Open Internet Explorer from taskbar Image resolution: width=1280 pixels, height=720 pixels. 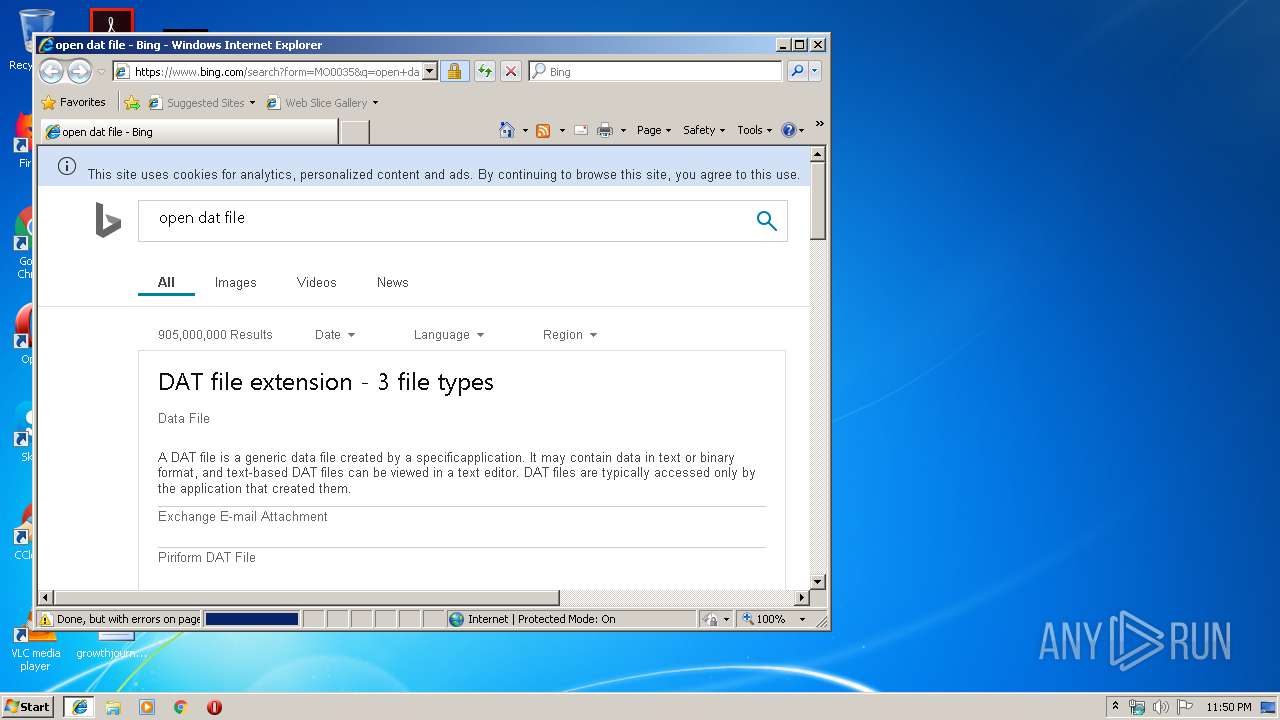pos(79,707)
